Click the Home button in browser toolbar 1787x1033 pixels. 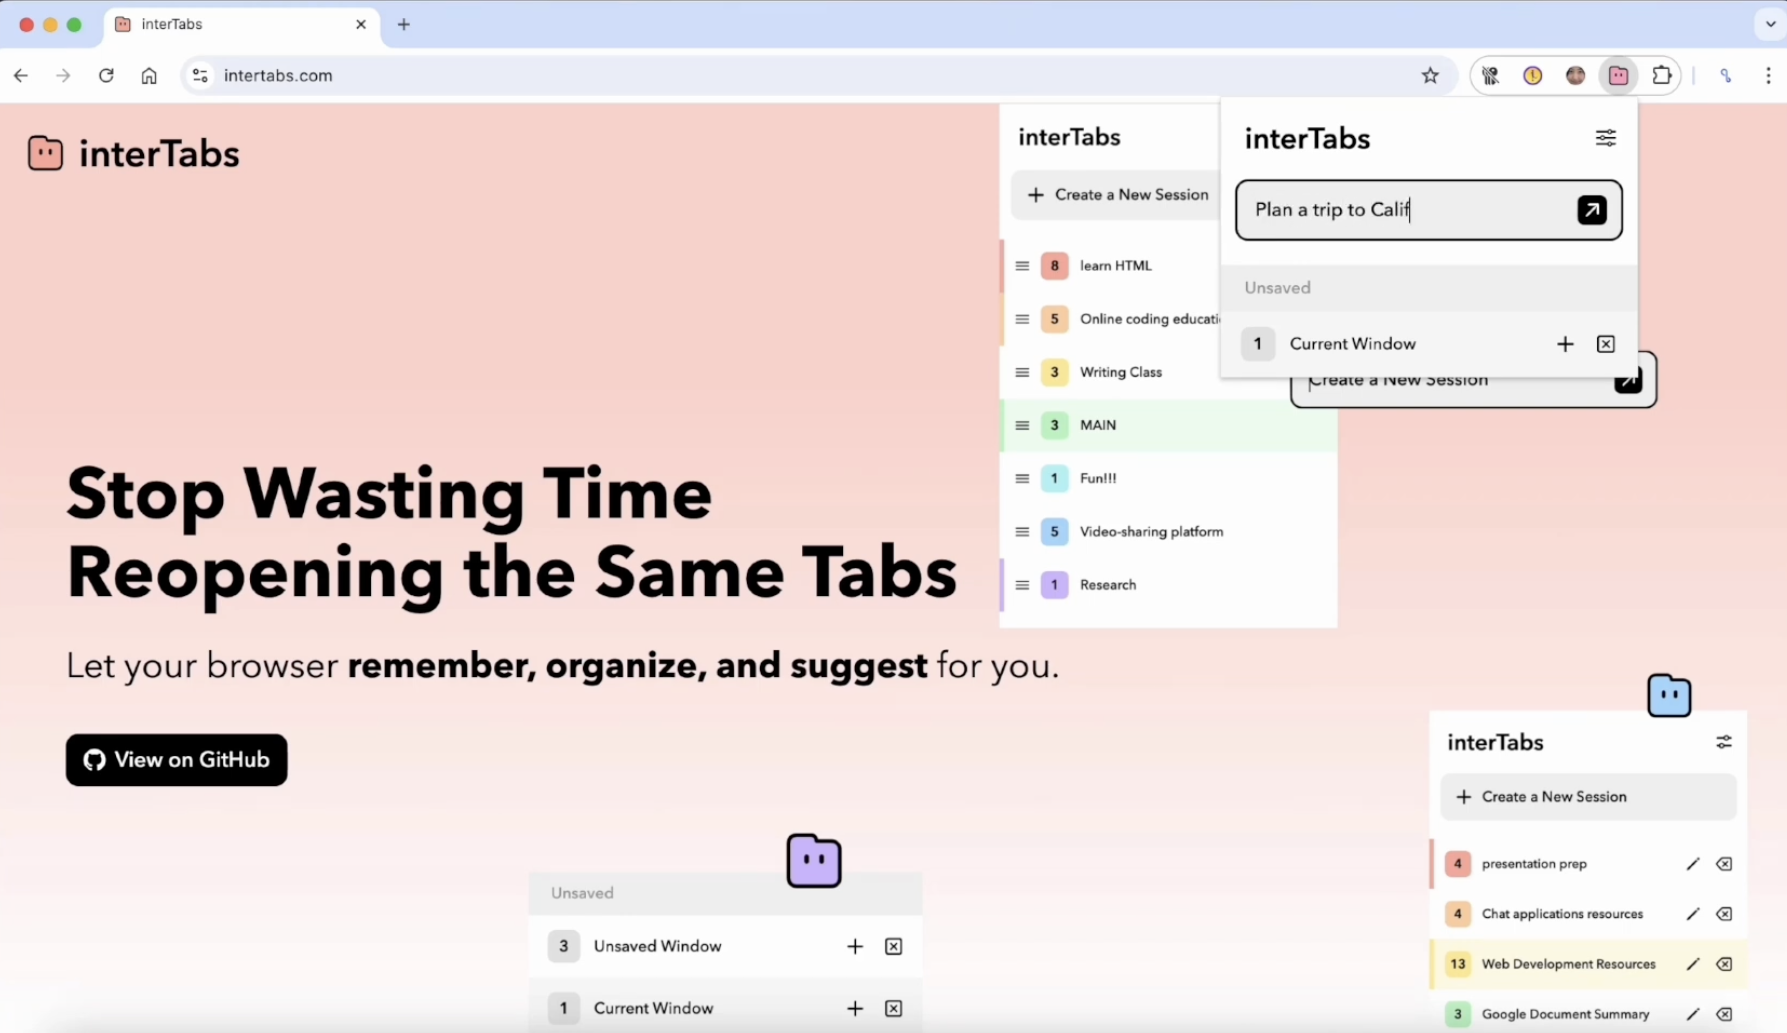149,76
